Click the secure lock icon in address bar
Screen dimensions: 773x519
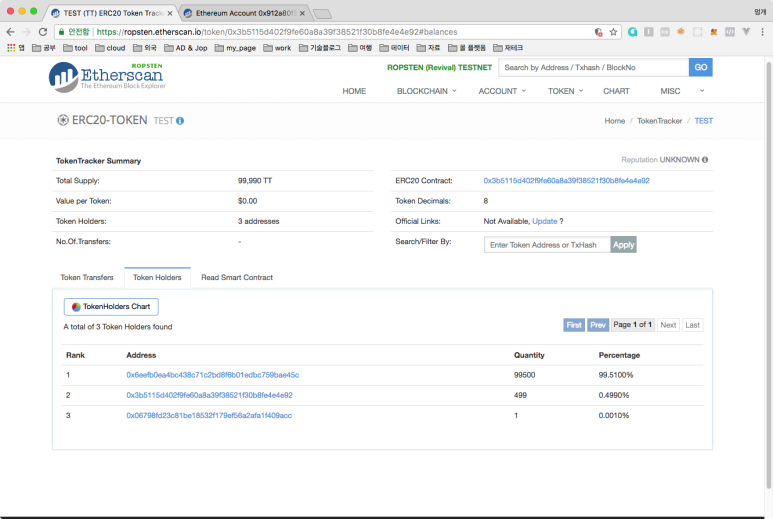[x=62, y=32]
